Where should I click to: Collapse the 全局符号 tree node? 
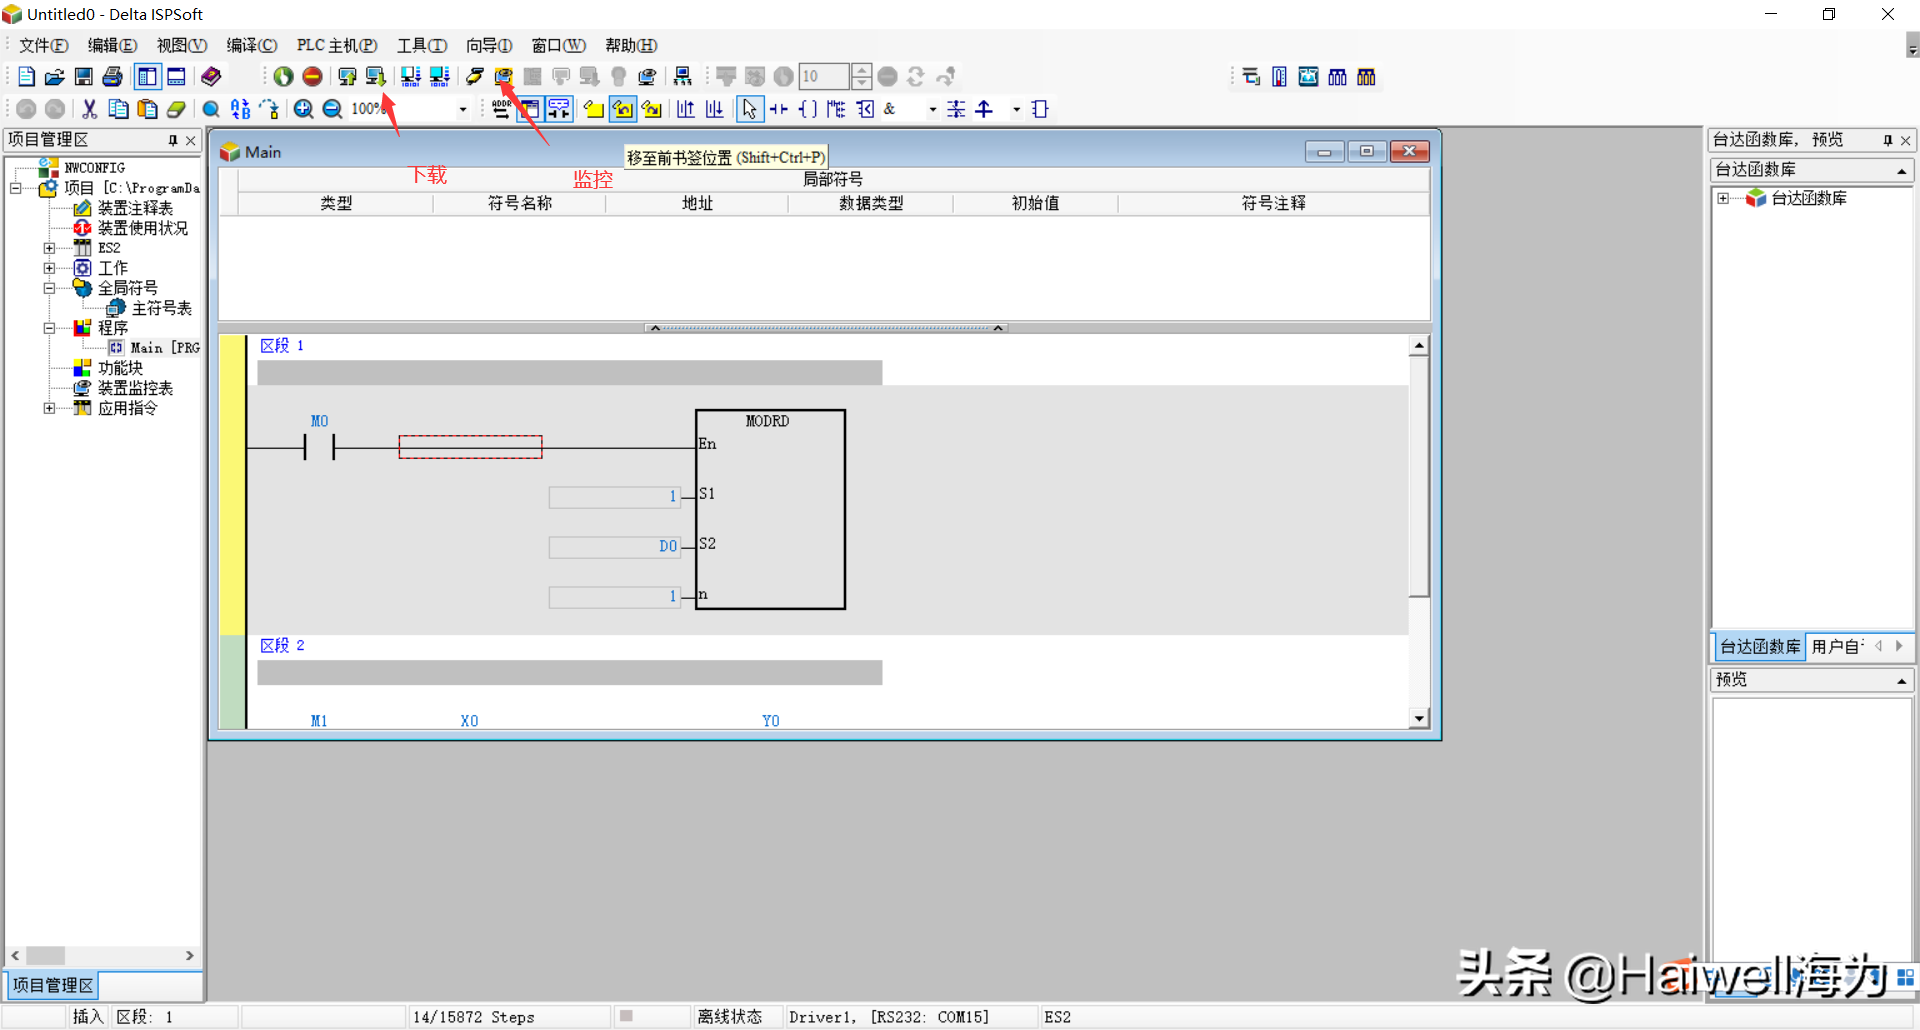(49, 288)
